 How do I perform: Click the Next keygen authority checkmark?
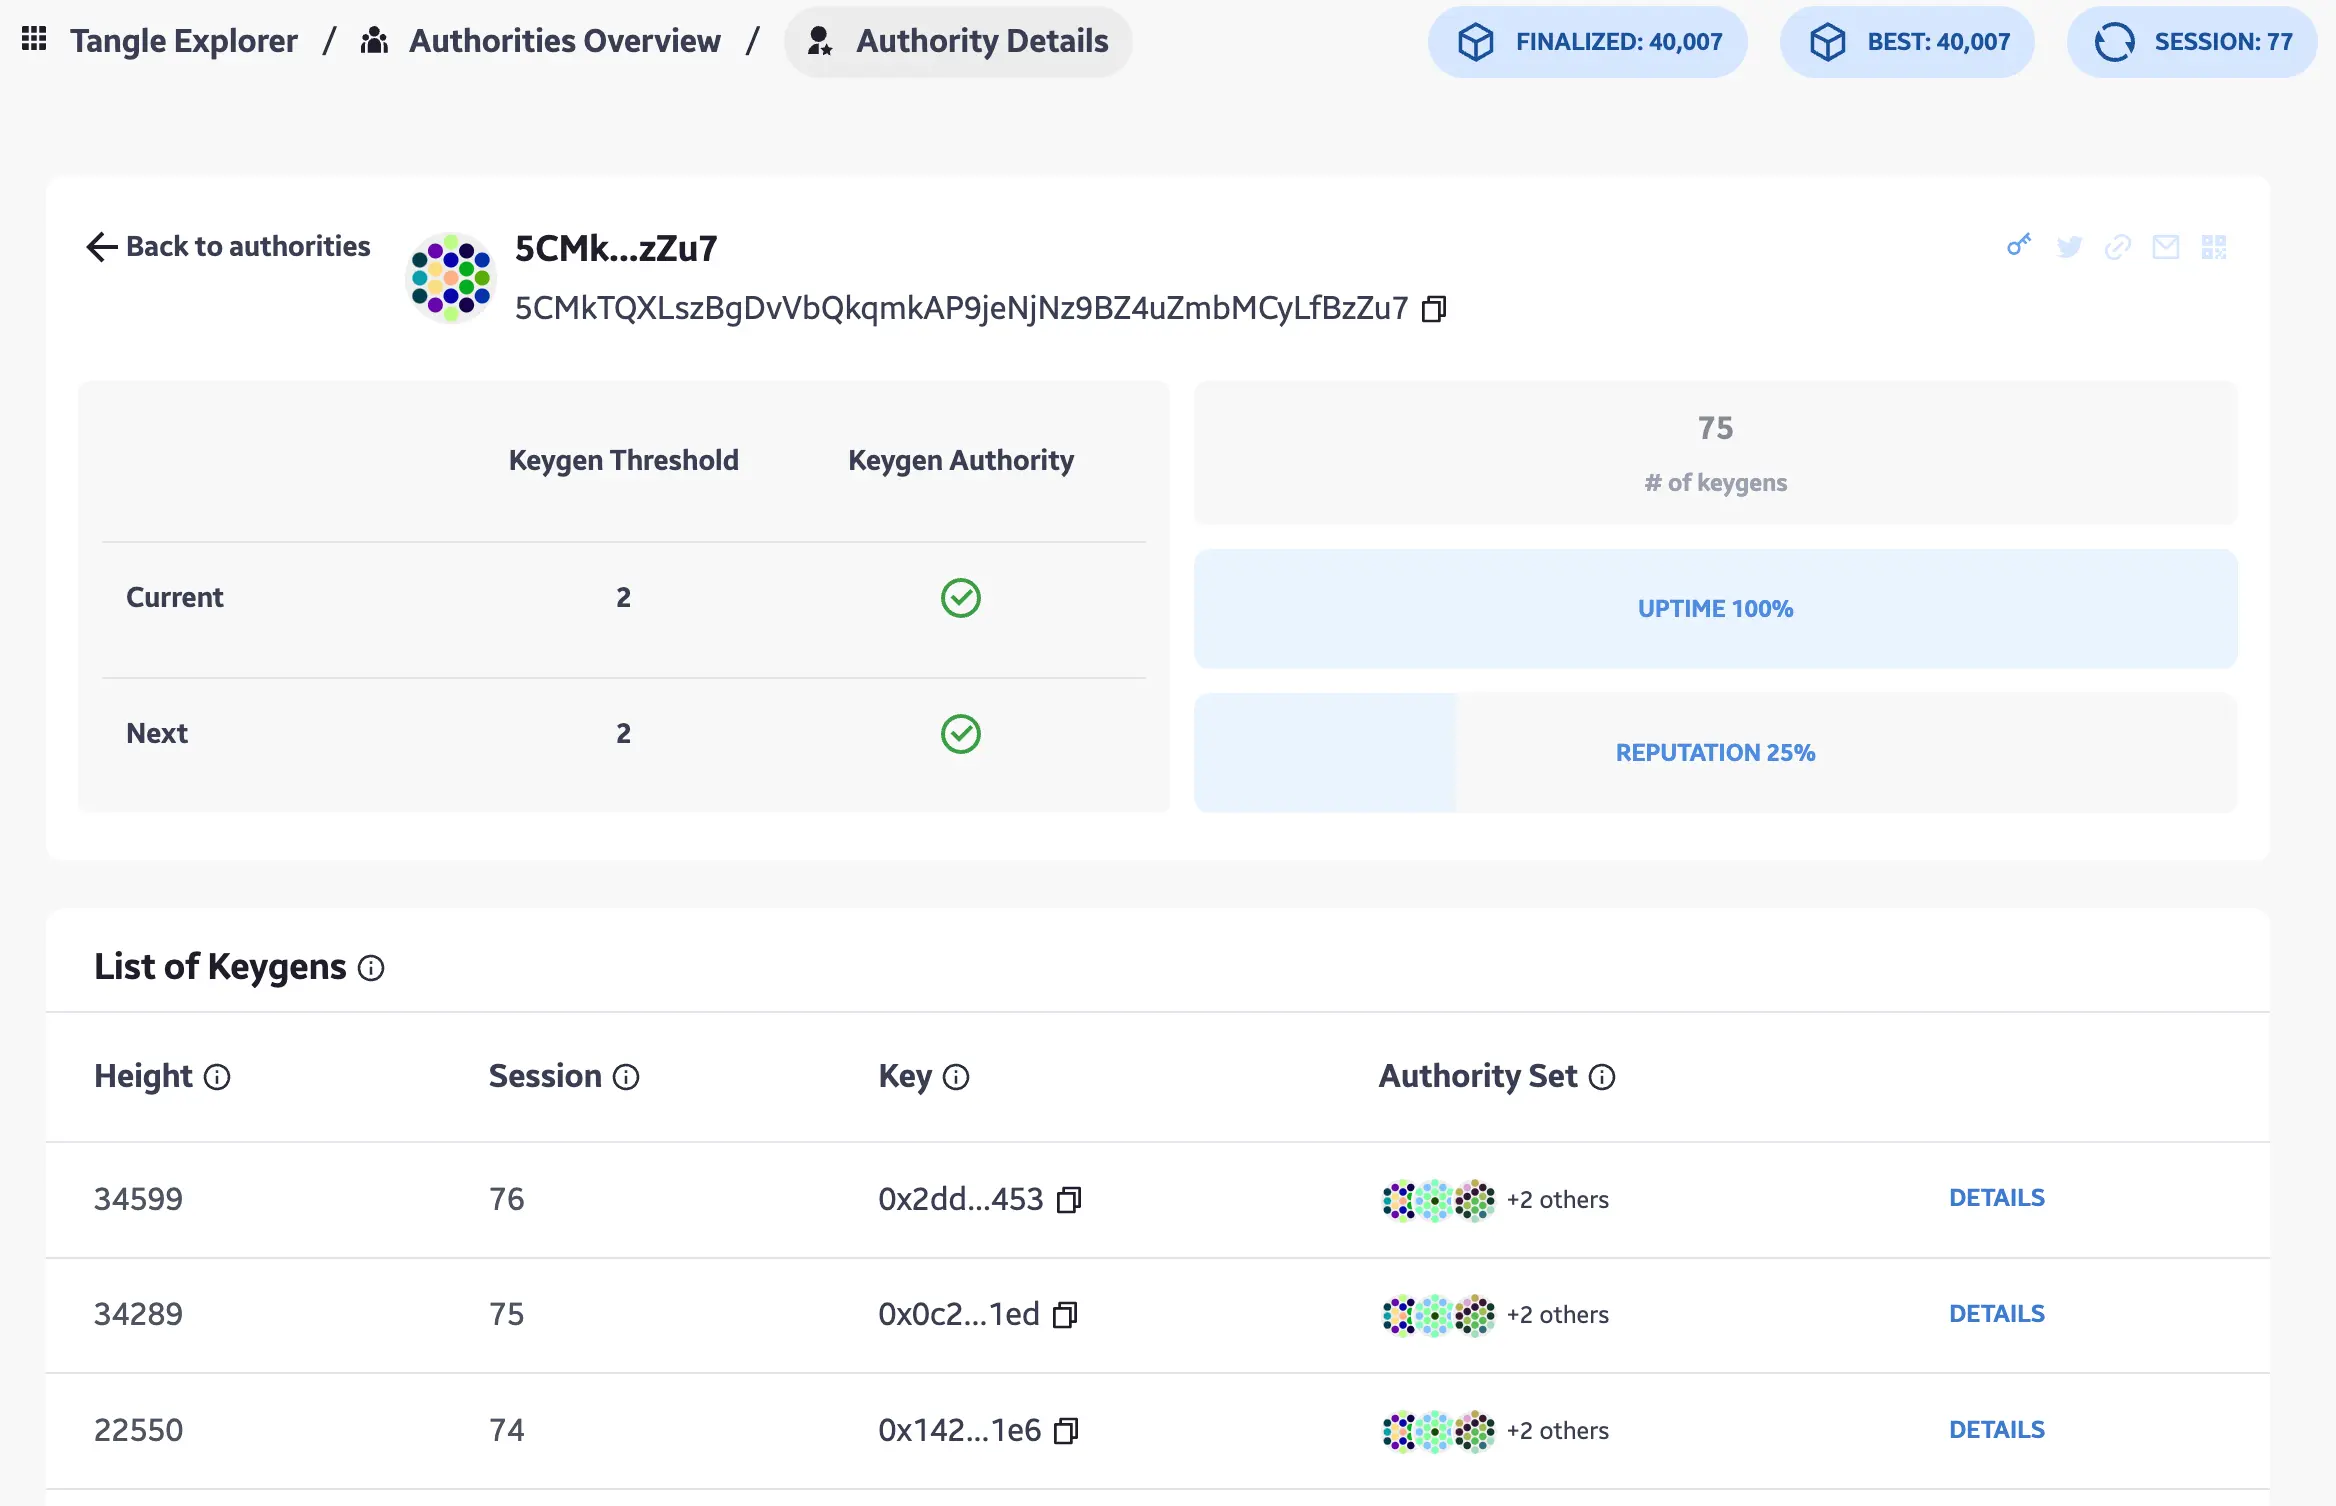pos(961,734)
